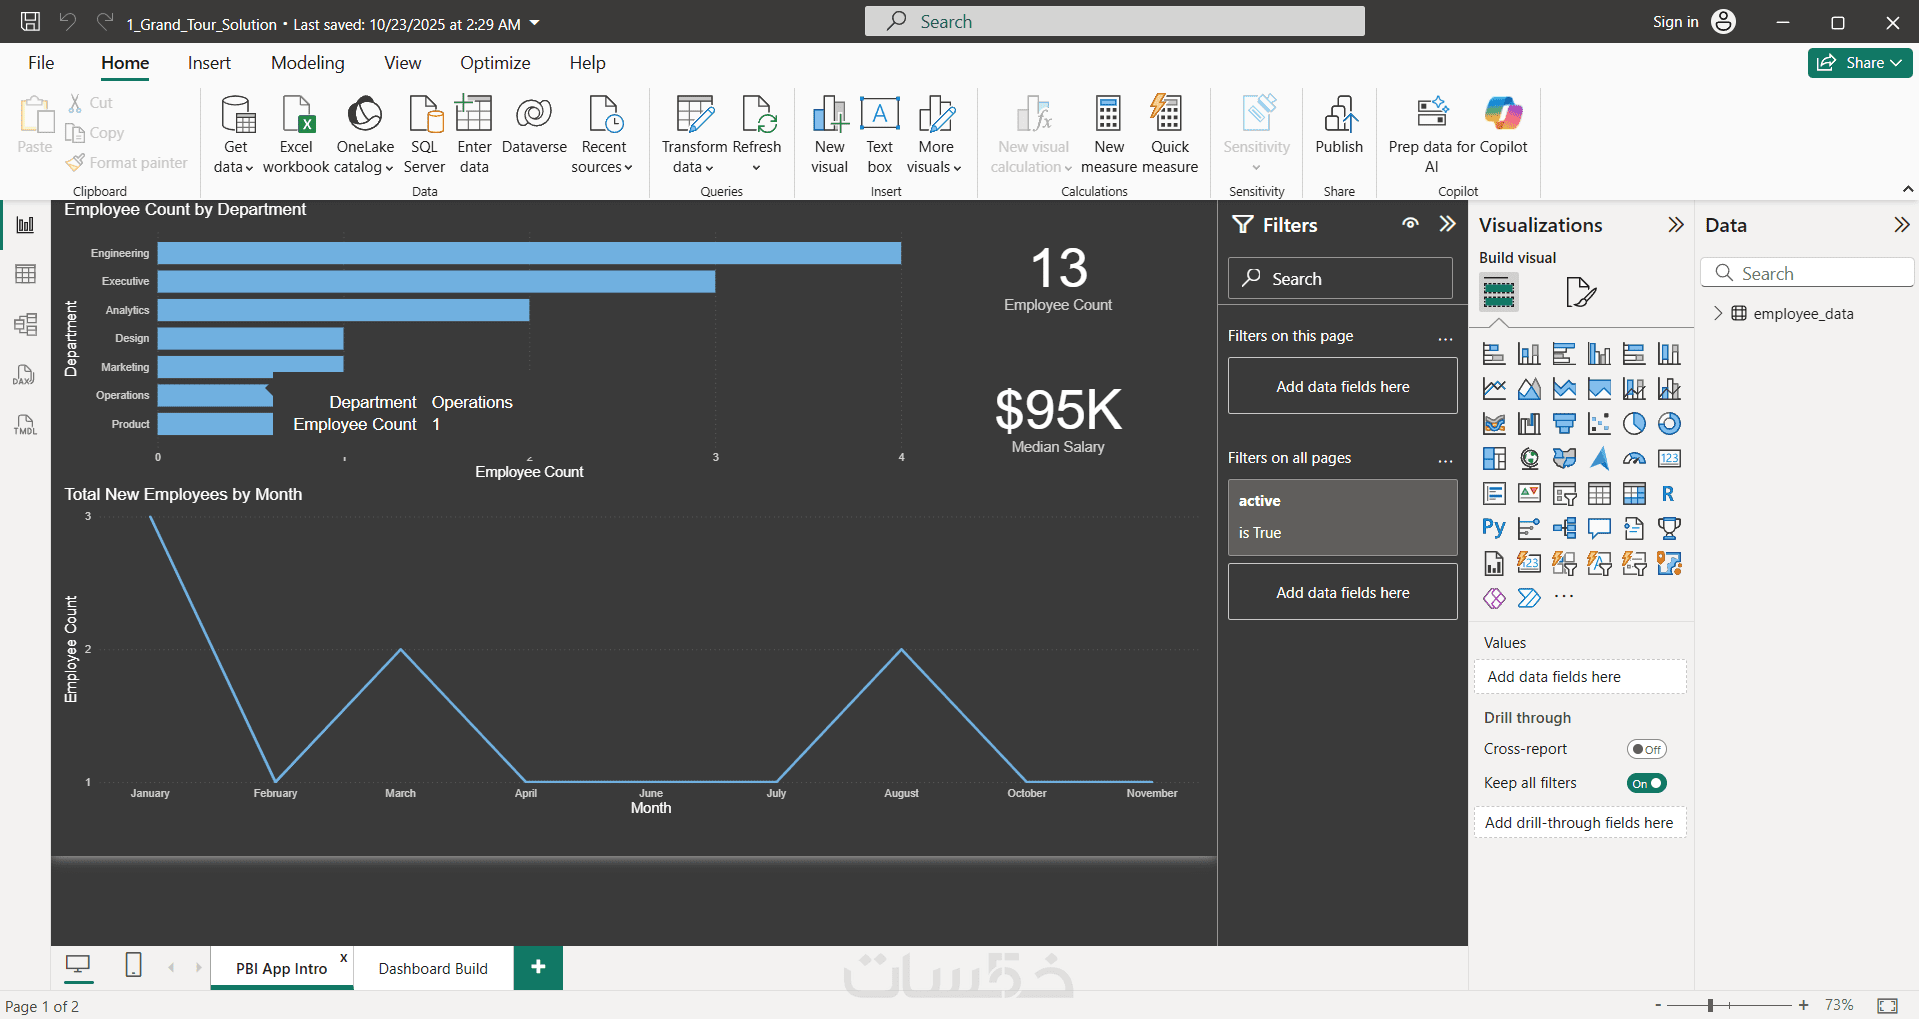Click zoom in plus button
The width and height of the screenshot is (1919, 1019).
click(1803, 1005)
